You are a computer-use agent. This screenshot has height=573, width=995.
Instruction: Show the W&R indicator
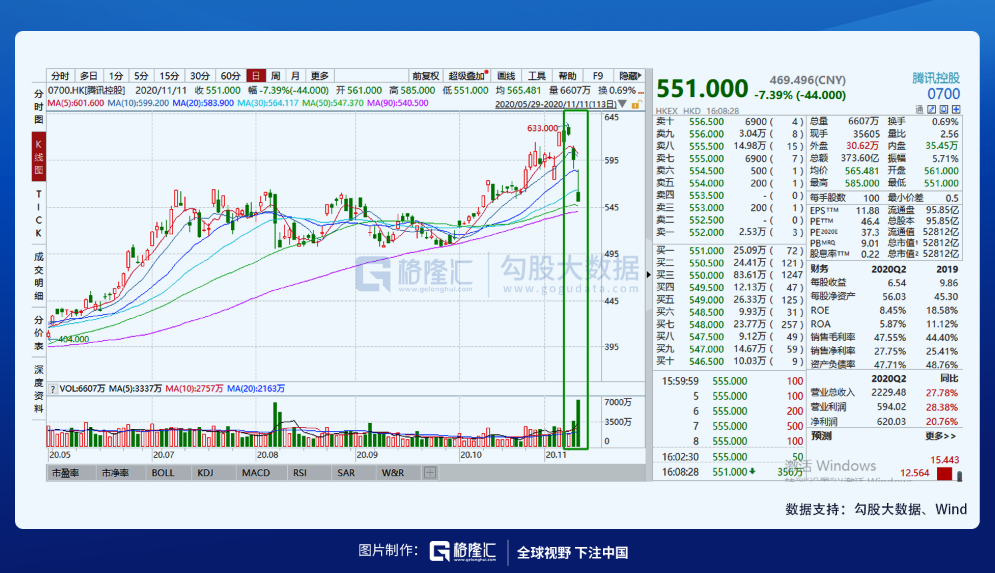point(393,473)
